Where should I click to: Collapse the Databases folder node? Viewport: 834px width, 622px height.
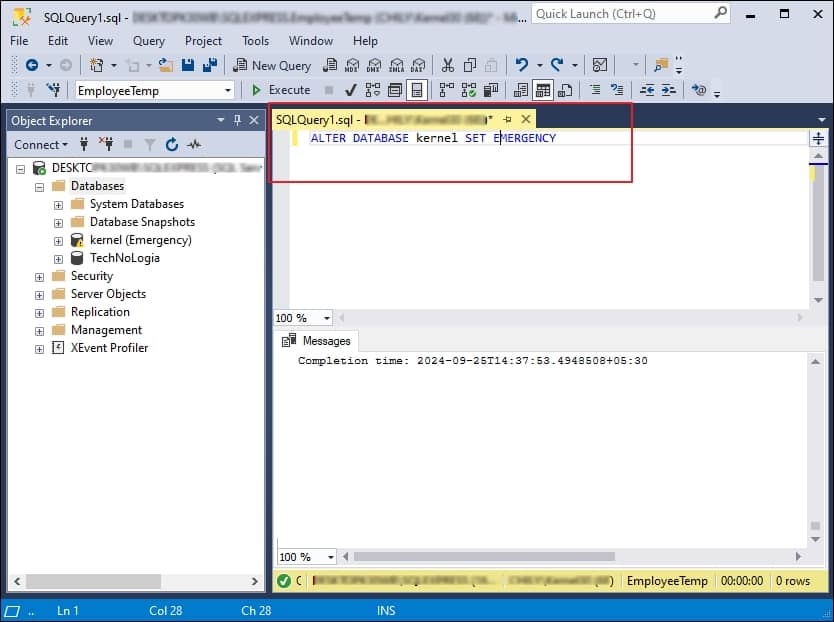tap(39, 187)
